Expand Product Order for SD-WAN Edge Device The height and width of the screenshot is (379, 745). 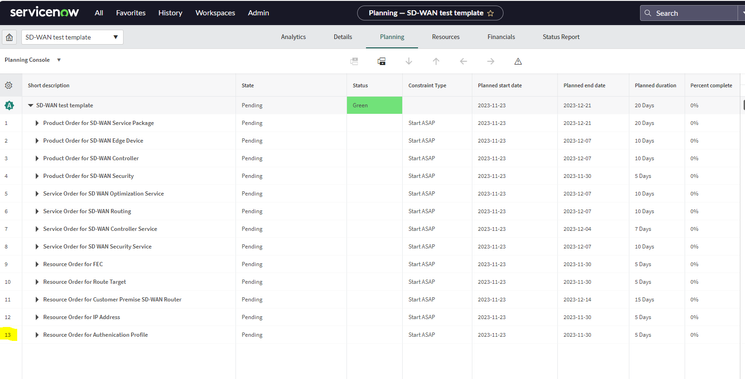coord(37,141)
